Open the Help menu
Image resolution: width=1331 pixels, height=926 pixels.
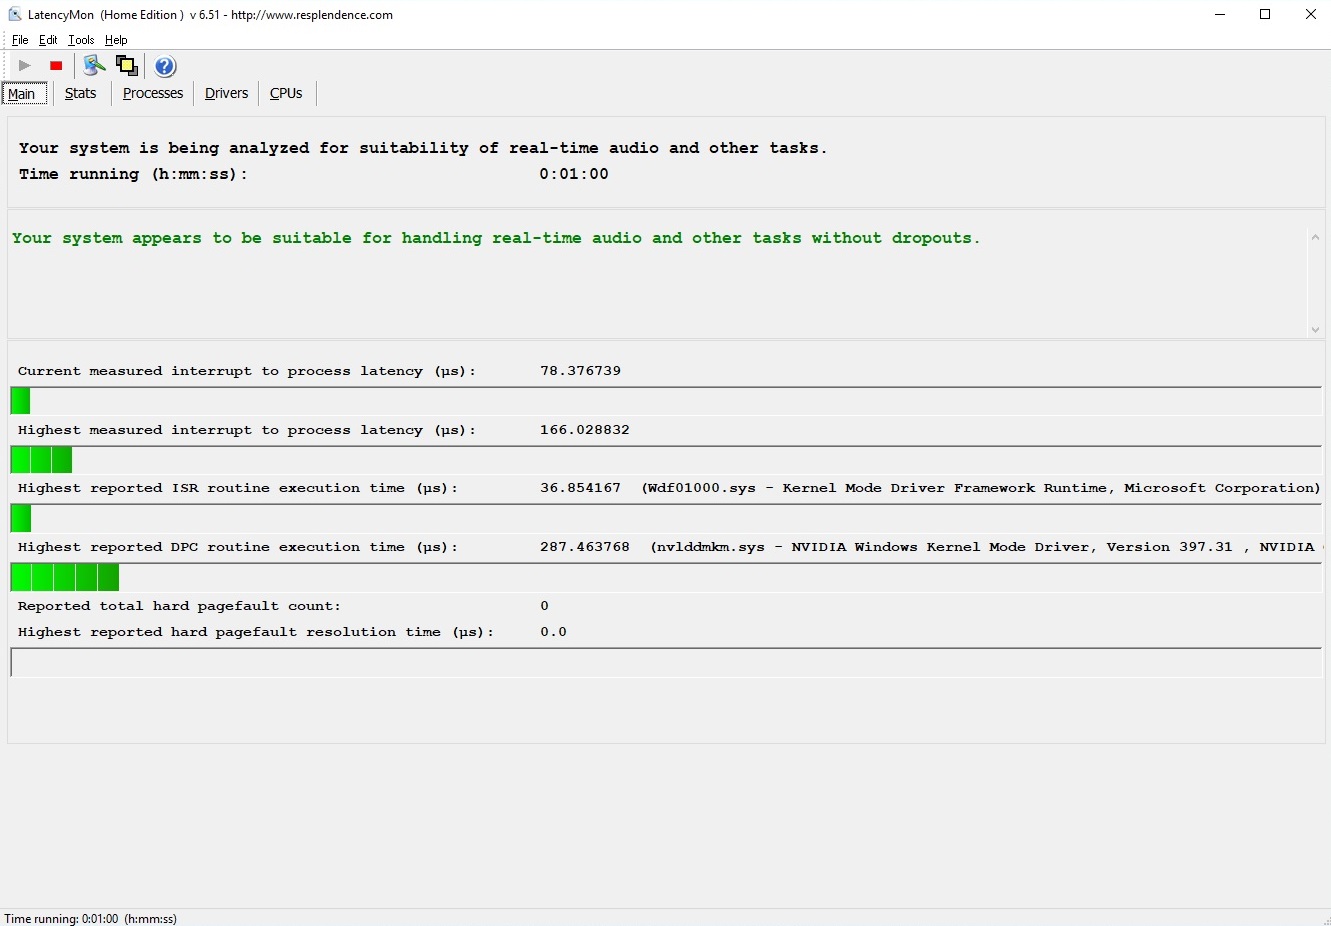pyautogui.click(x=116, y=40)
